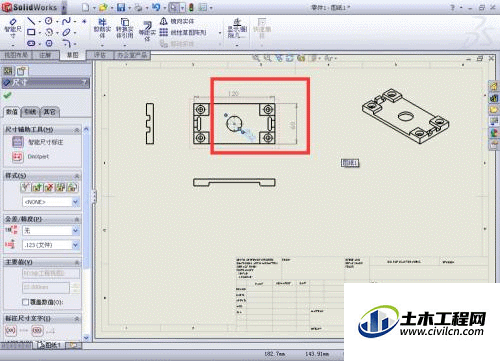Click the Convert Entities tool

click(x=124, y=28)
